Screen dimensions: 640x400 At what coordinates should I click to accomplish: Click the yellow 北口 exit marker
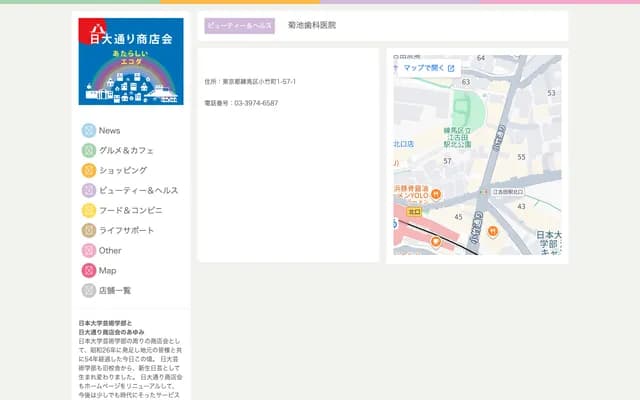pyautogui.click(x=414, y=212)
